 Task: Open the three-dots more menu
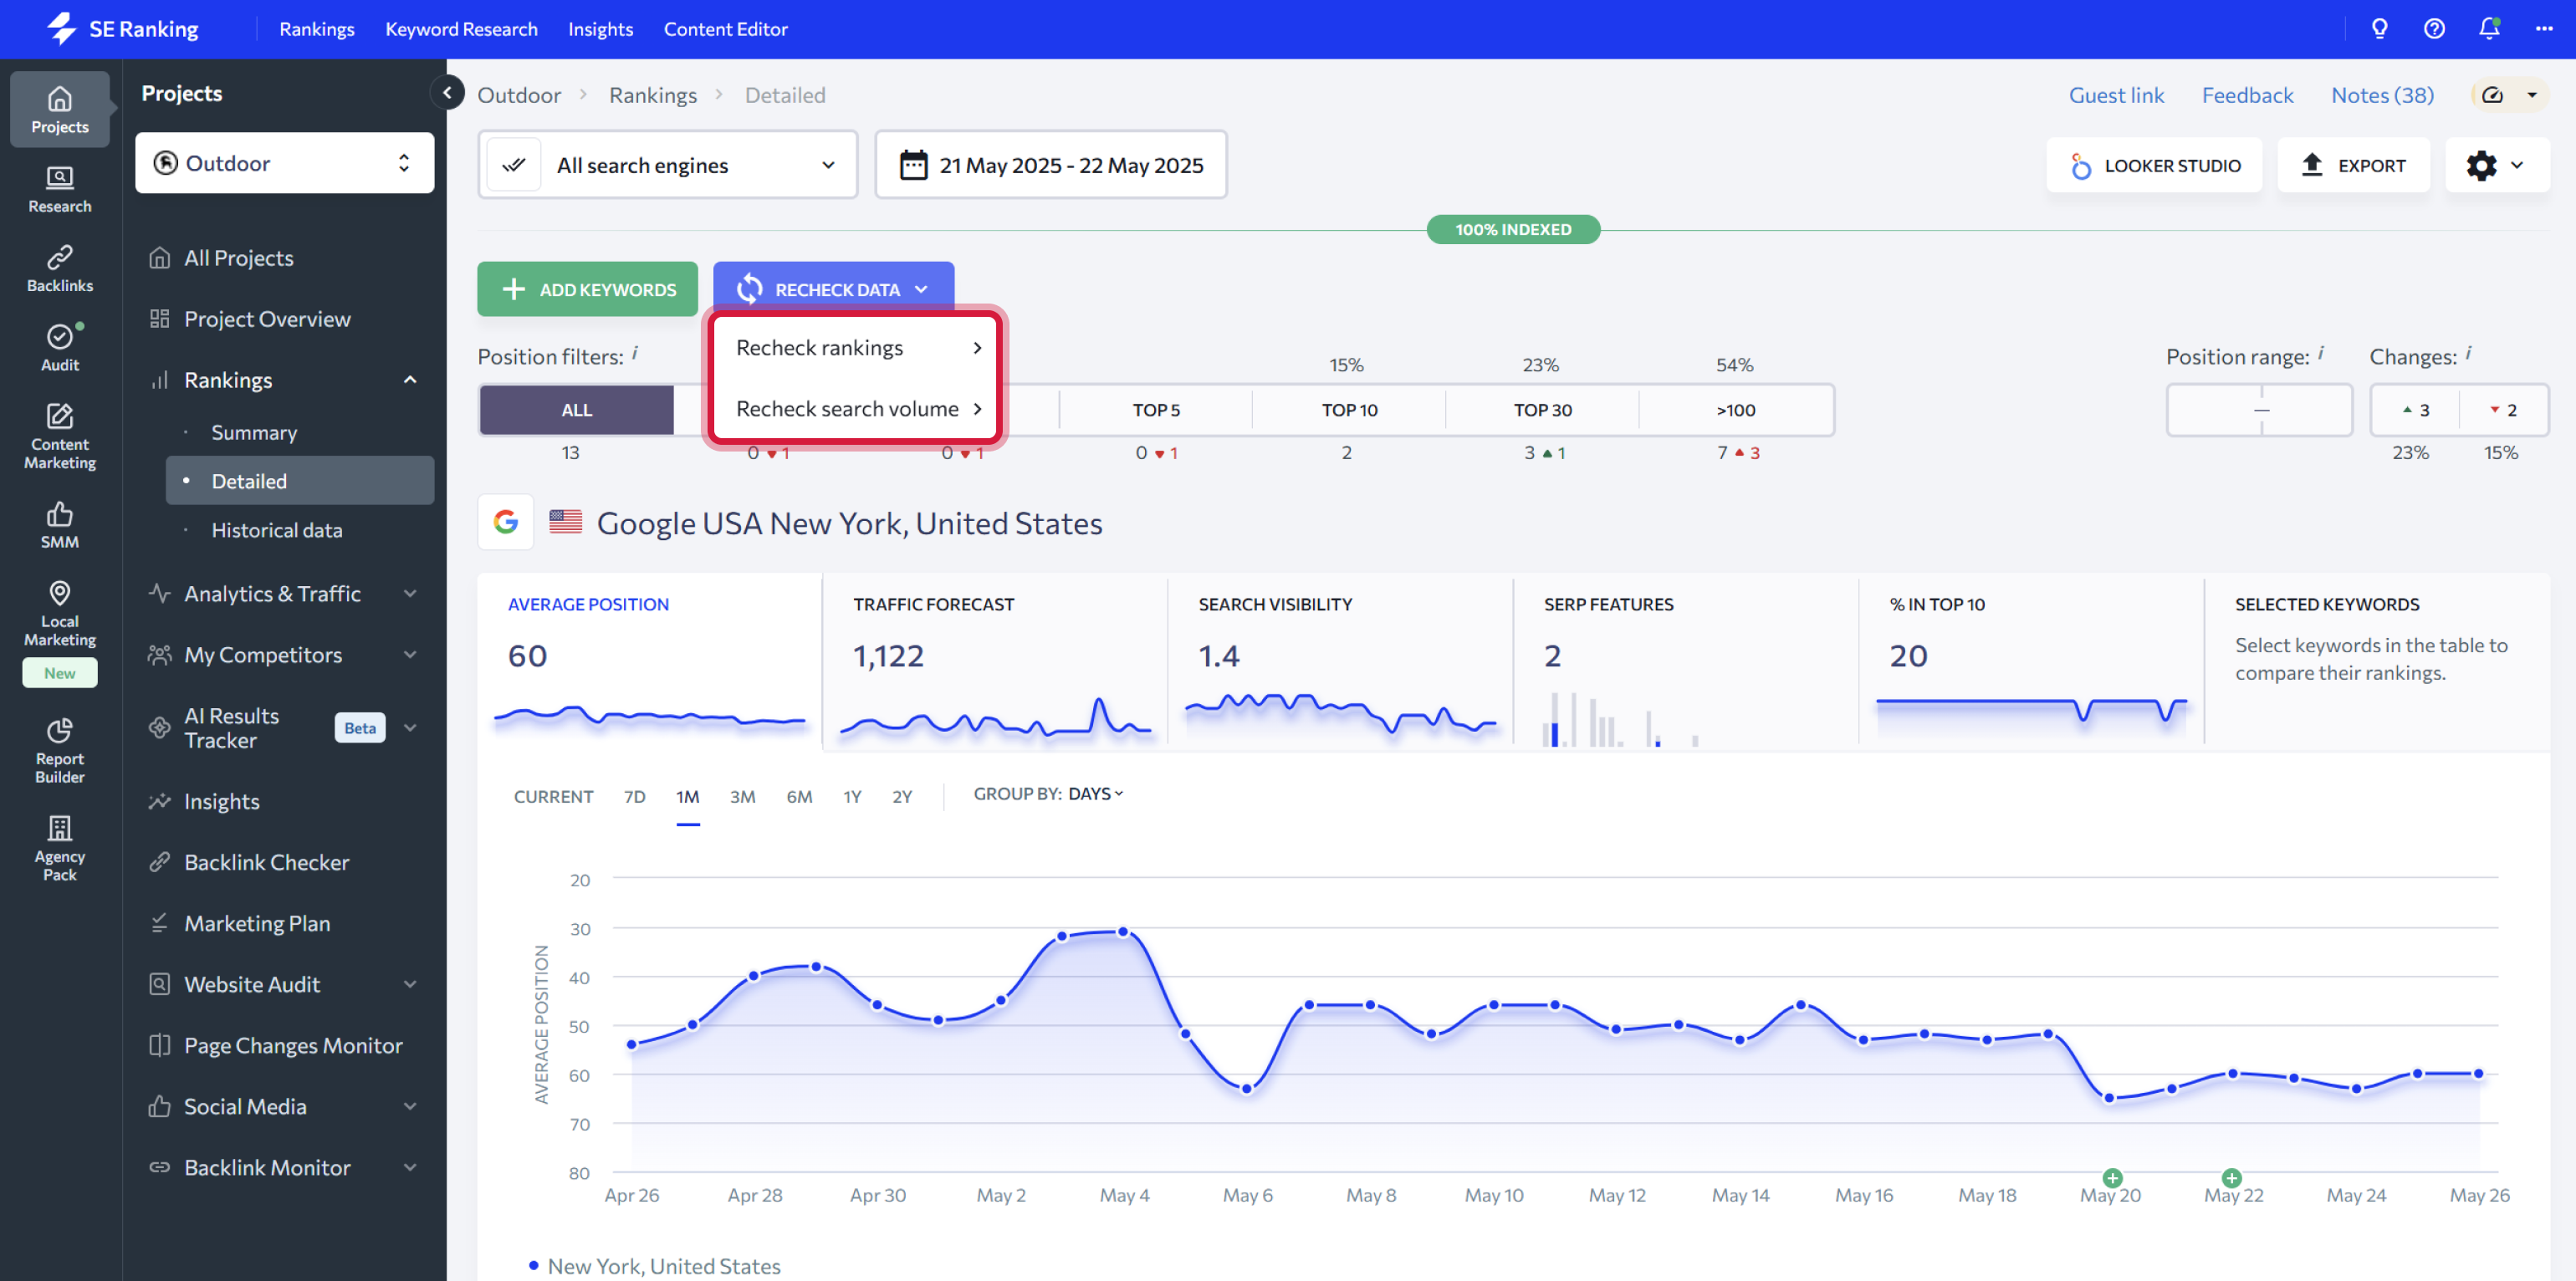tap(2544, 29)
